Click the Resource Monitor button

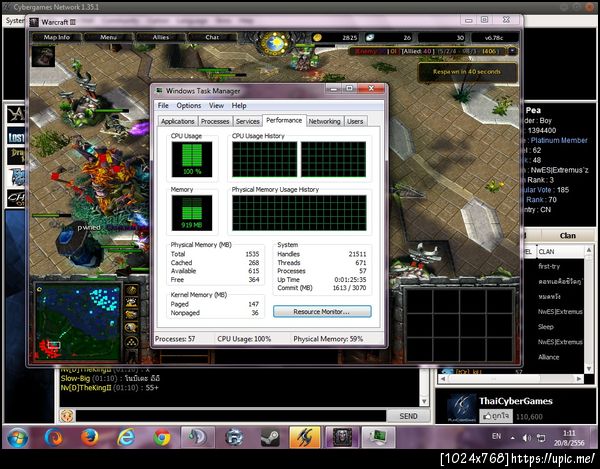pos(322,312)
